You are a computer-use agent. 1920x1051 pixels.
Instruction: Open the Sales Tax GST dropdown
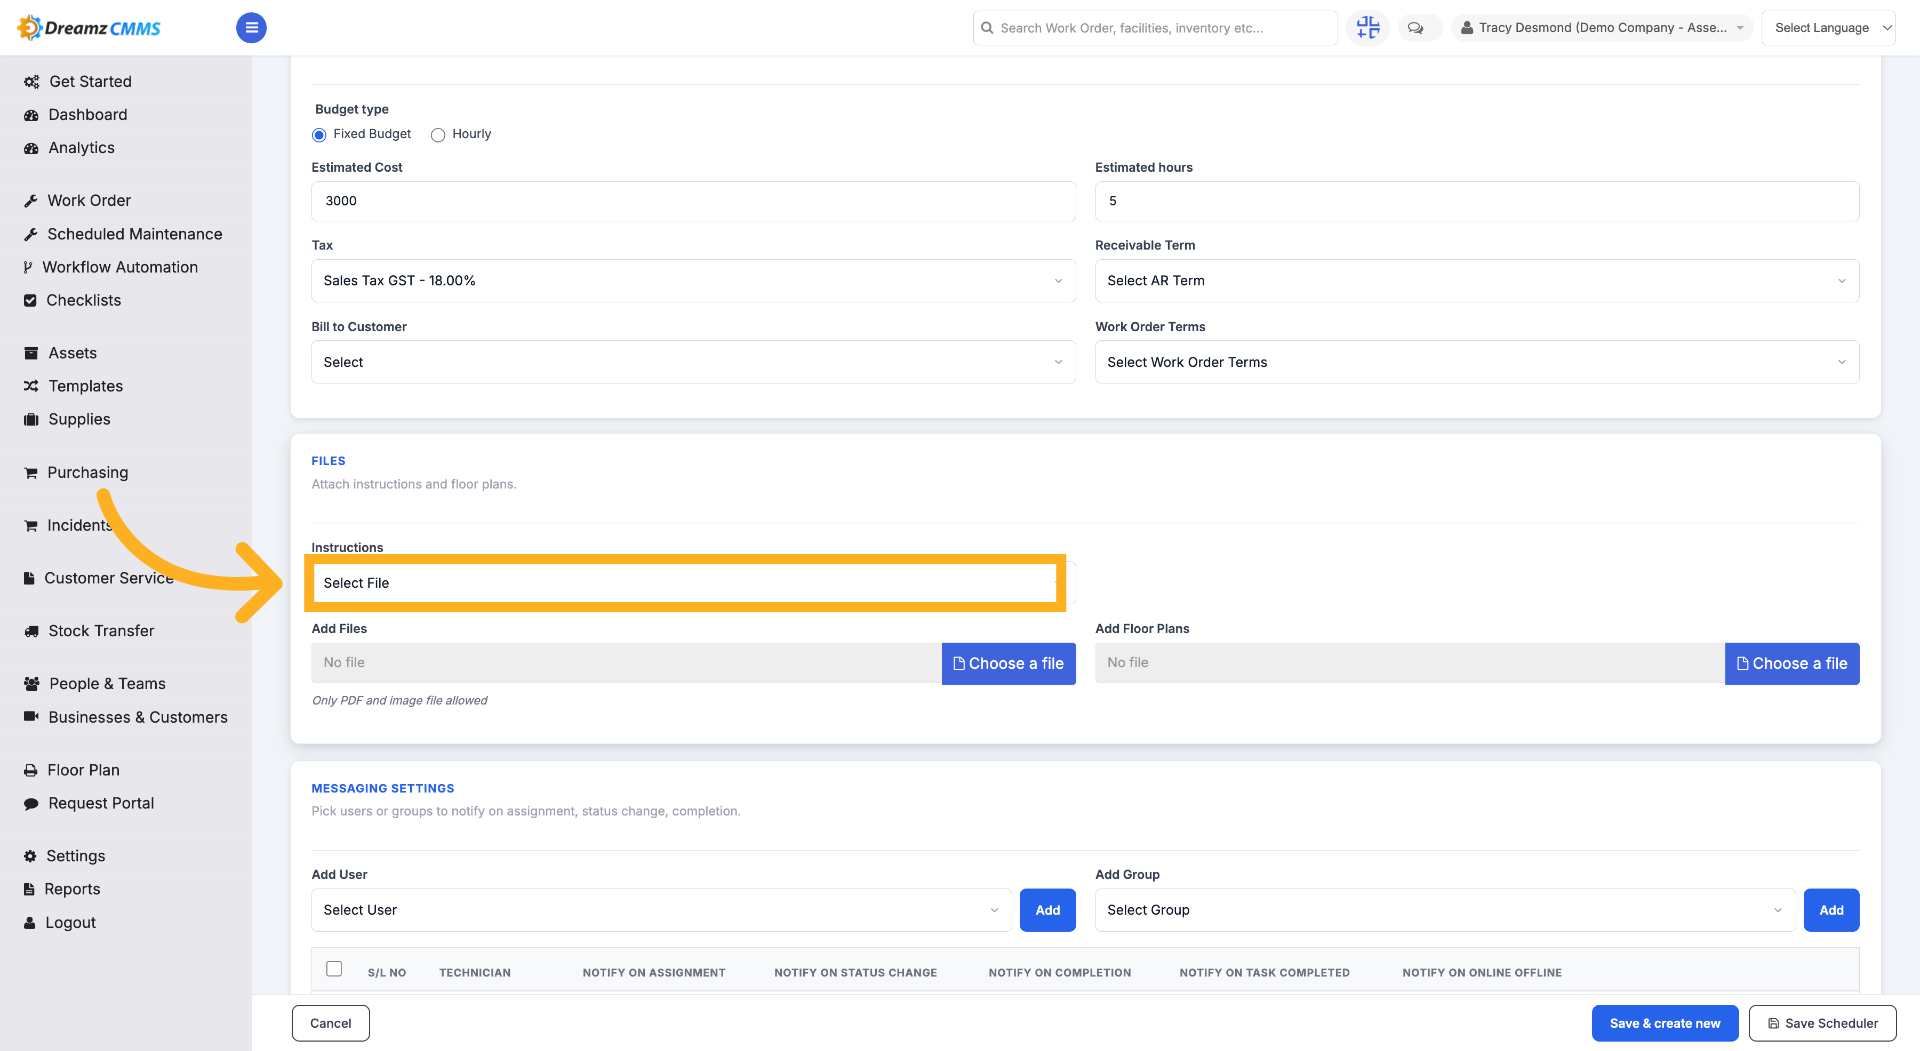click(693, 281)
